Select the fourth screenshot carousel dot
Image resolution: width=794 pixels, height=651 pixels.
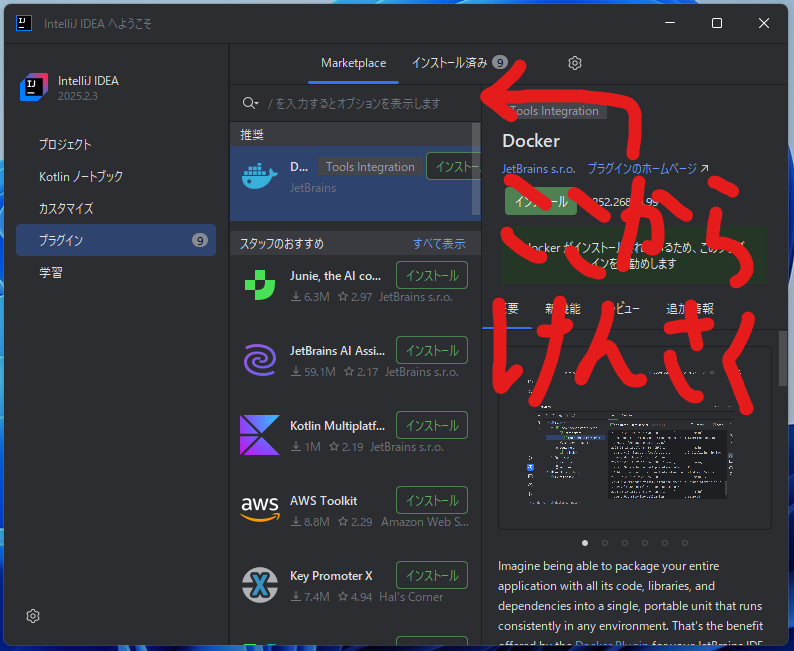click(x=645, y=543)
